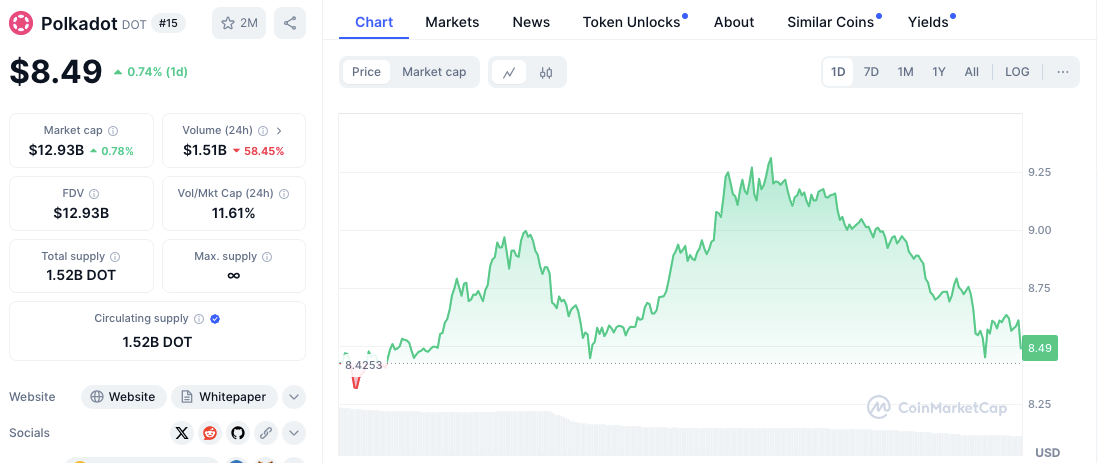The width and height of the screenshot is (1098, 463).
Task: Add Polkadot to watchlist with star button
Action: pos(238,22)
